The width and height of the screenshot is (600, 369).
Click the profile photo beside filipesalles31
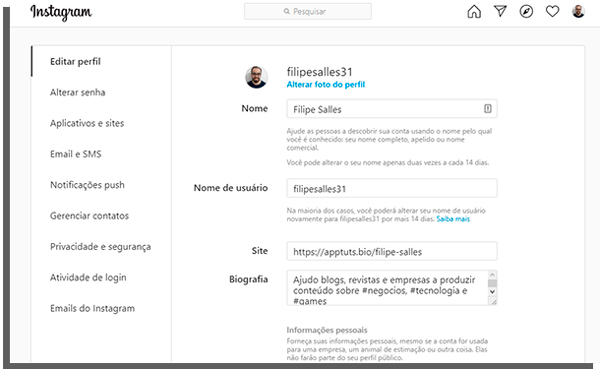(256, 77)
